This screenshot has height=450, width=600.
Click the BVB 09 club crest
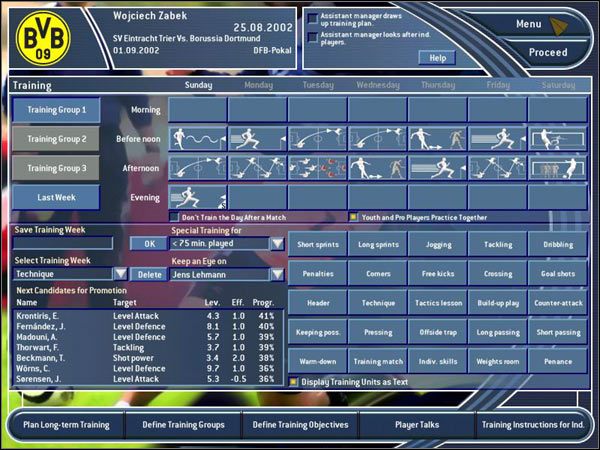39,36
